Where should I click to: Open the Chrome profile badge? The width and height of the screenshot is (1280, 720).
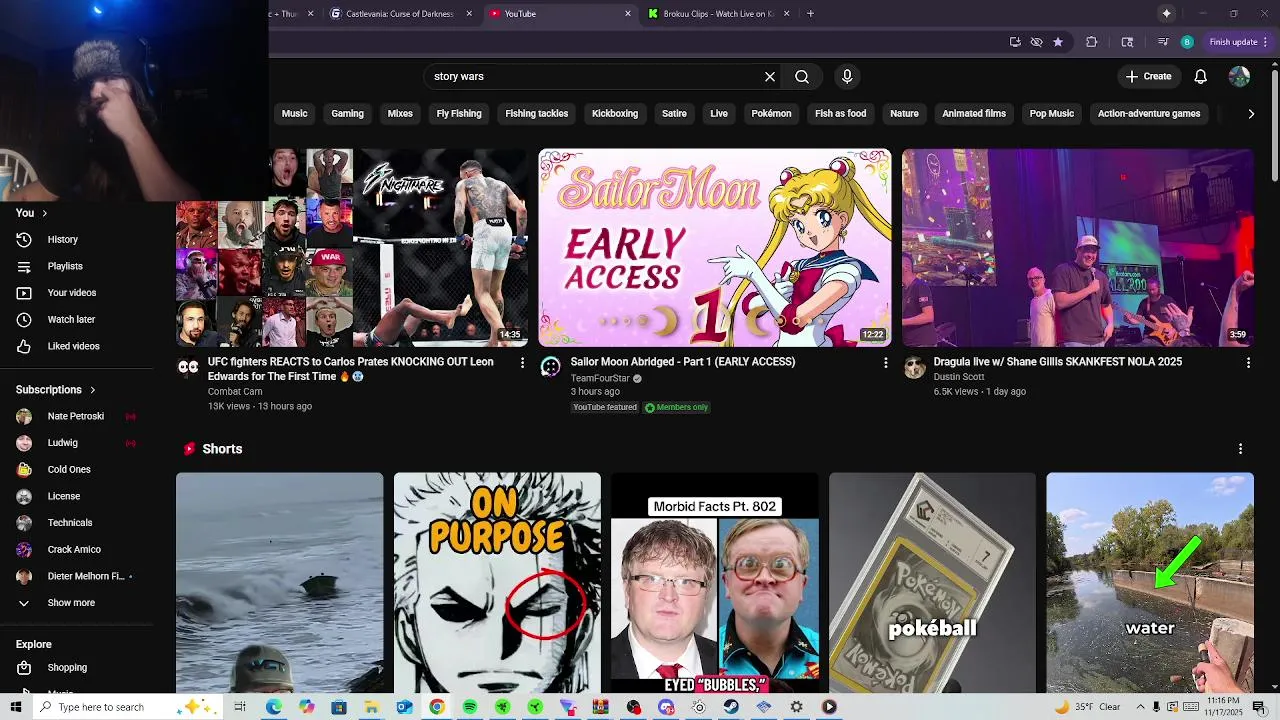pos(1187,42)
